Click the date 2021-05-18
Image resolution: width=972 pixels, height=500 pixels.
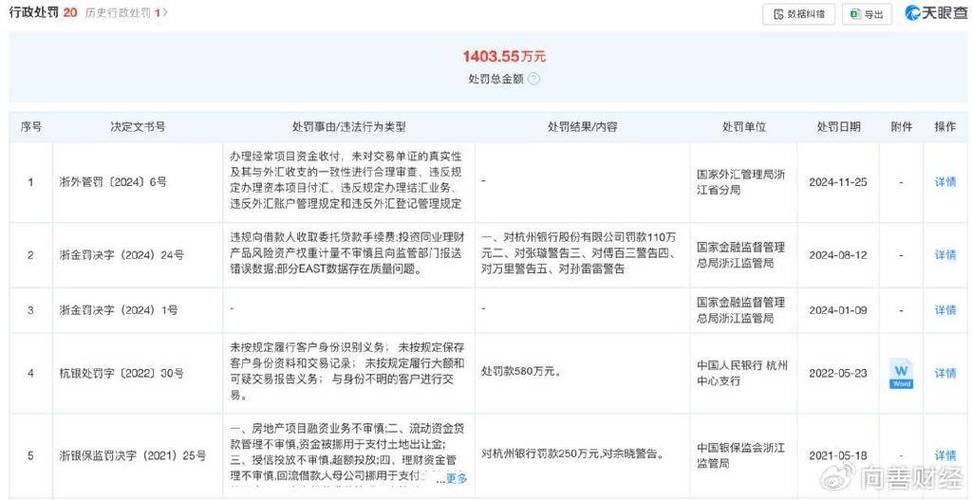coord(838,455)
